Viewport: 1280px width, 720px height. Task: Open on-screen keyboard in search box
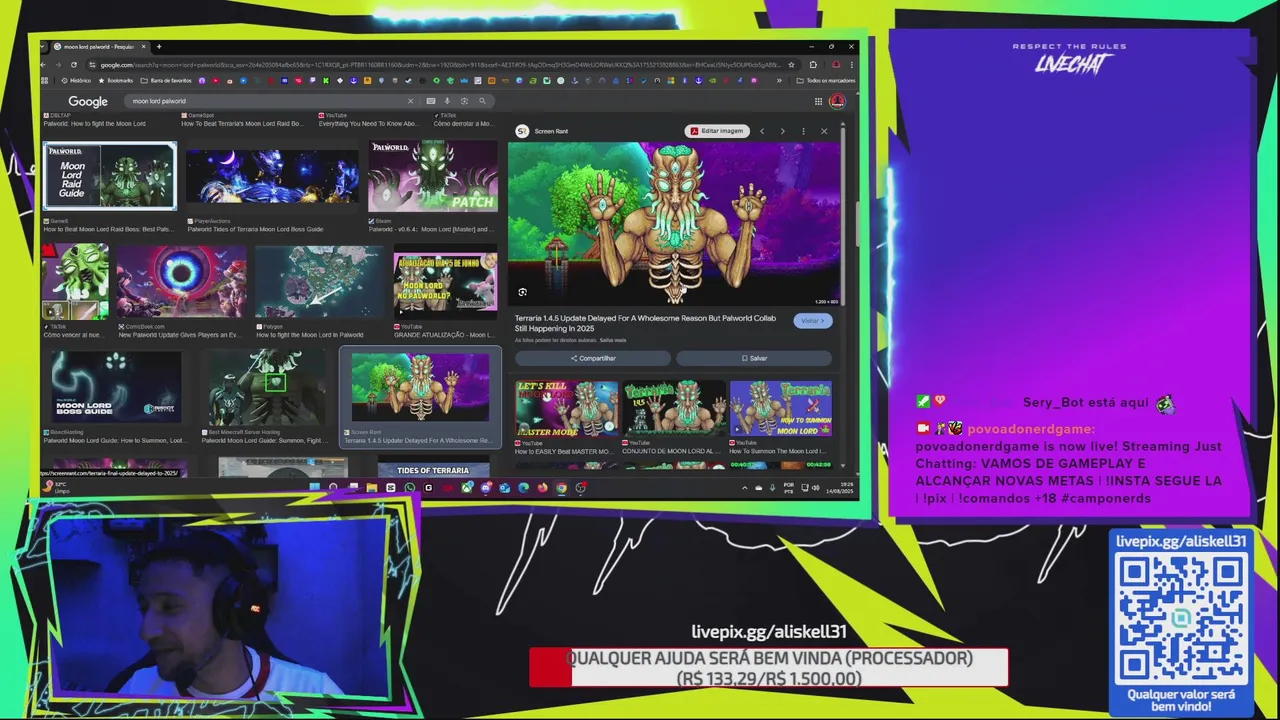431,101
